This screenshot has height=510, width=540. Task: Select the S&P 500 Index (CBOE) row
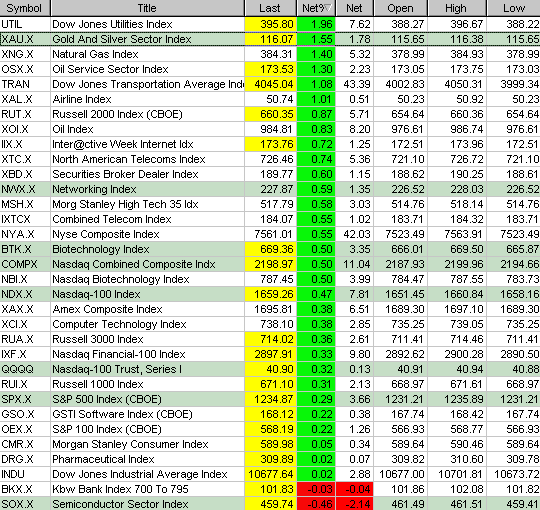tap(270, 399)
